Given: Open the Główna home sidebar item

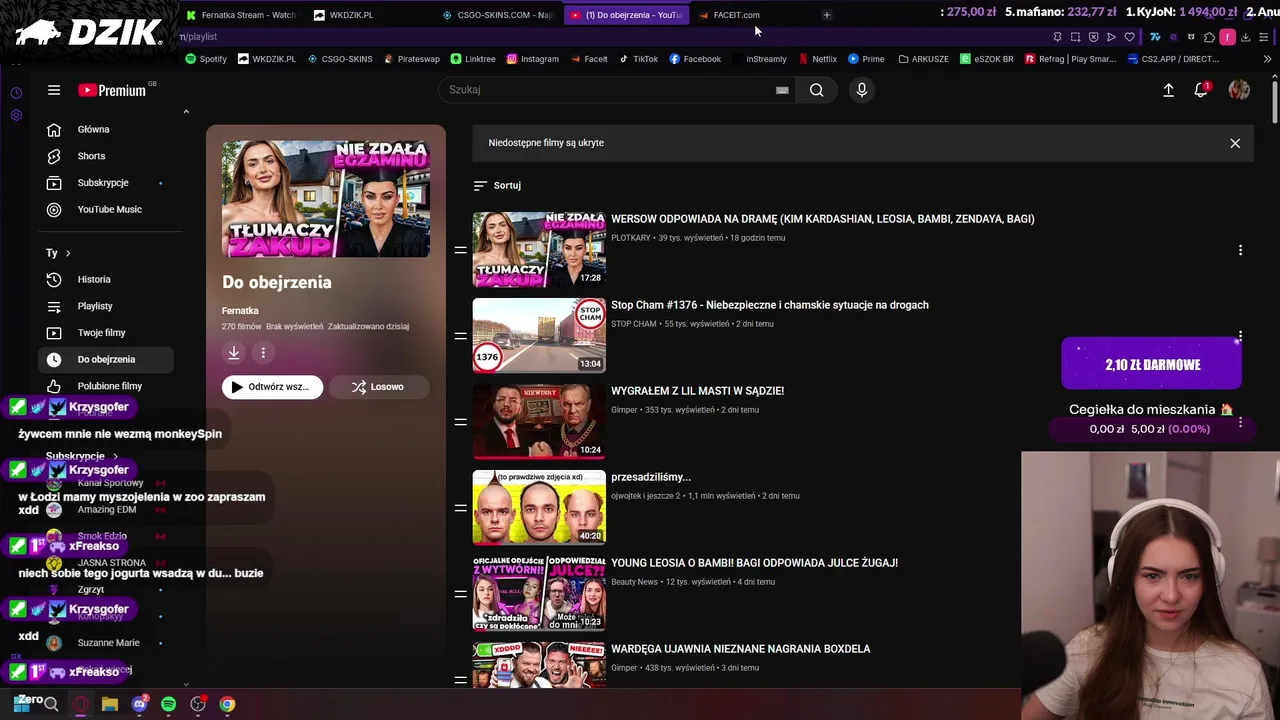Looking at the screenshot, I should pos(106,129).
